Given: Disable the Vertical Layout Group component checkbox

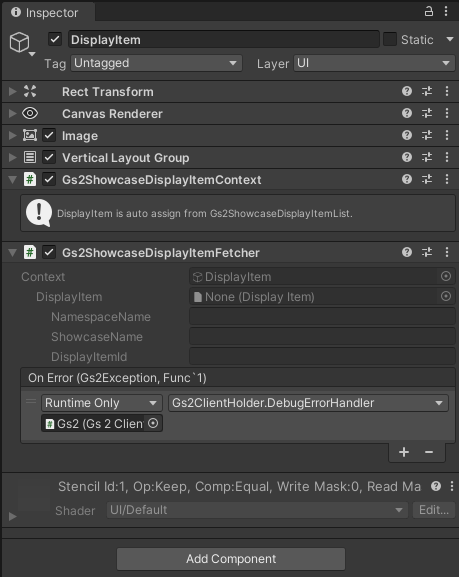Looking at the screenshot, I should [49, 157].
